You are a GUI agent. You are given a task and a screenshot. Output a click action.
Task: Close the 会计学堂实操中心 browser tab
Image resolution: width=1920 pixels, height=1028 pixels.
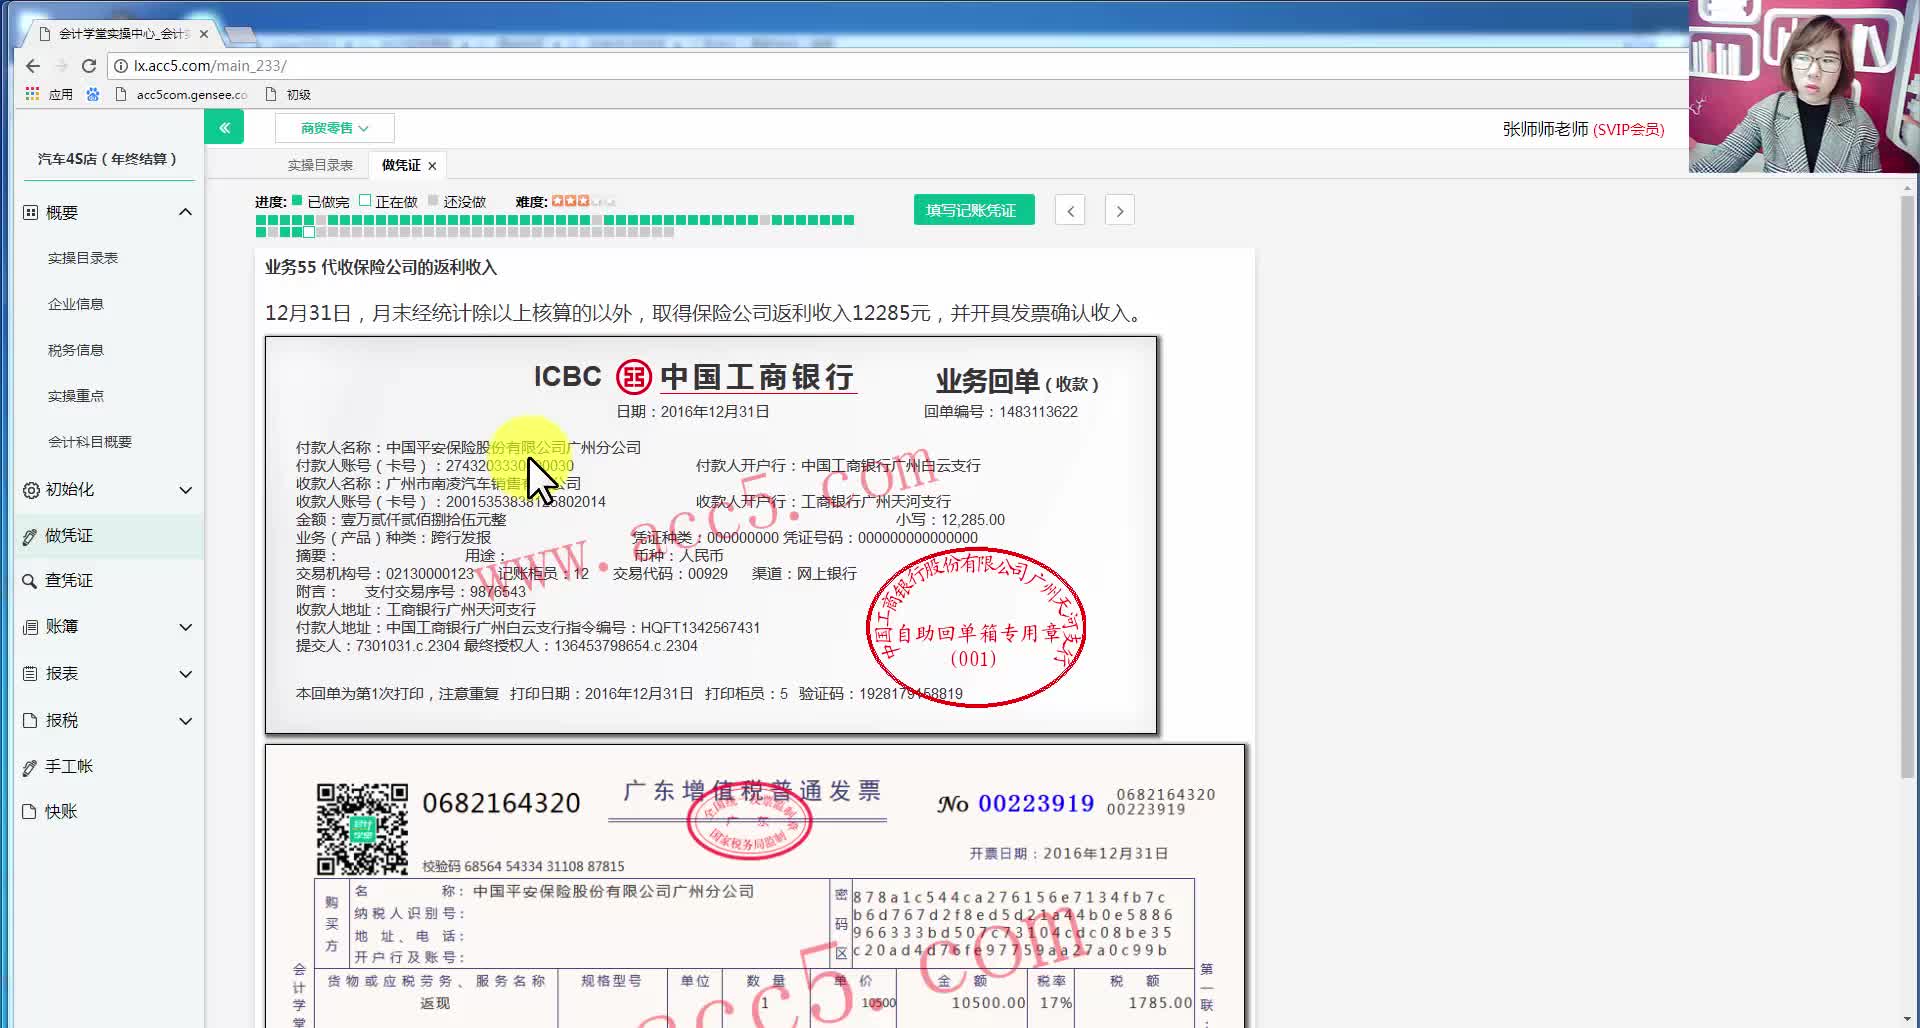204,34
